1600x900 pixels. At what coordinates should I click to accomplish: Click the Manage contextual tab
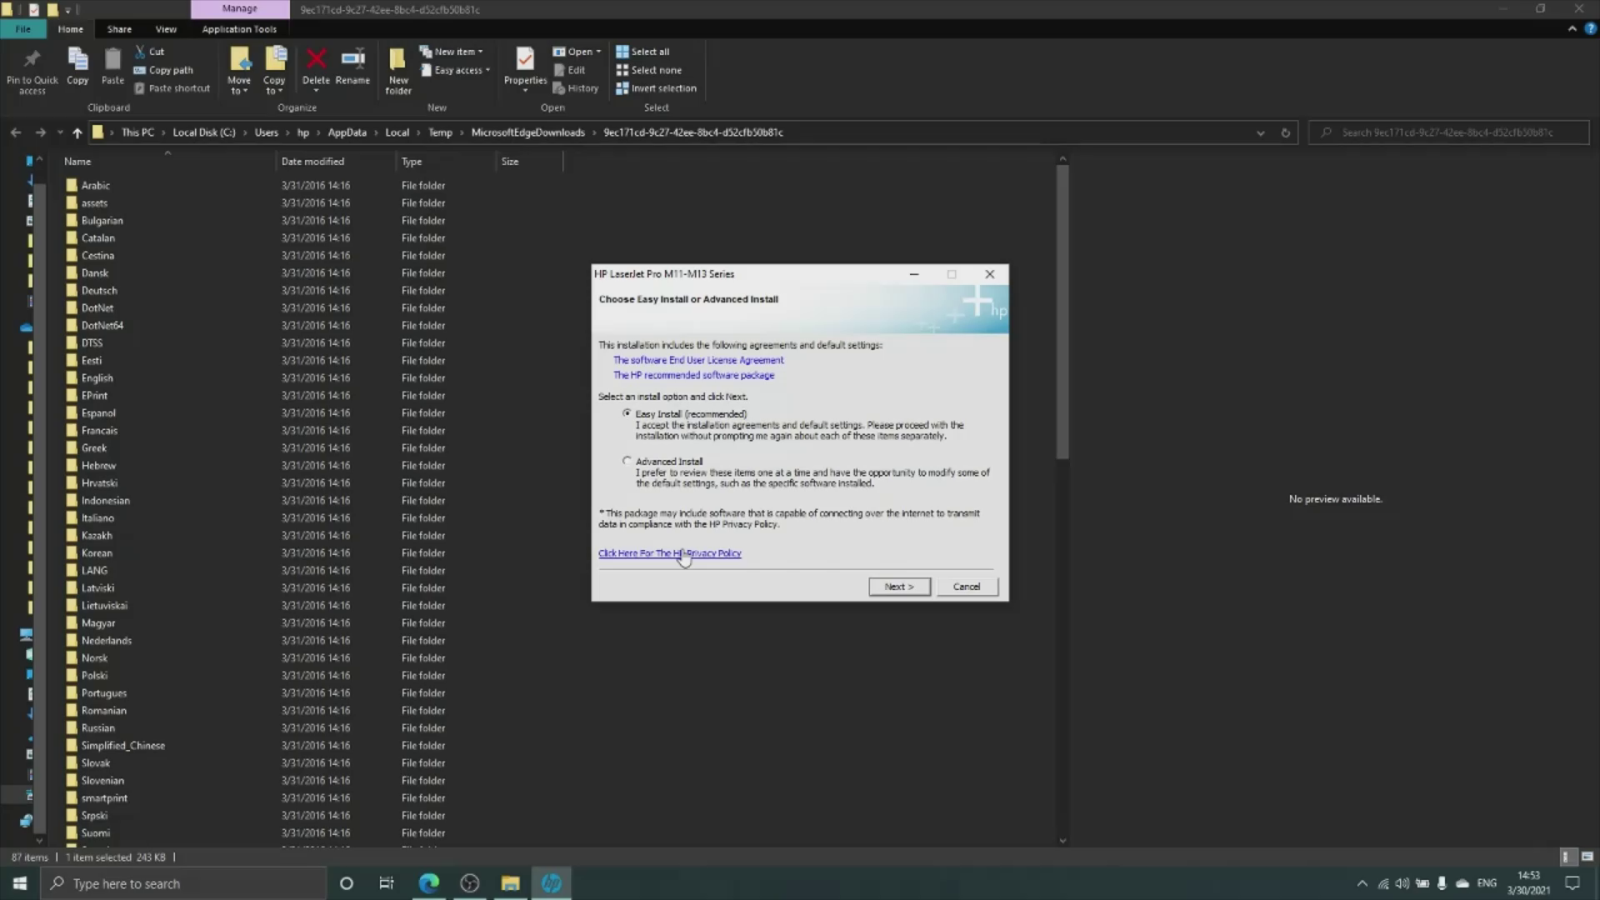click(x=240, y=9)
